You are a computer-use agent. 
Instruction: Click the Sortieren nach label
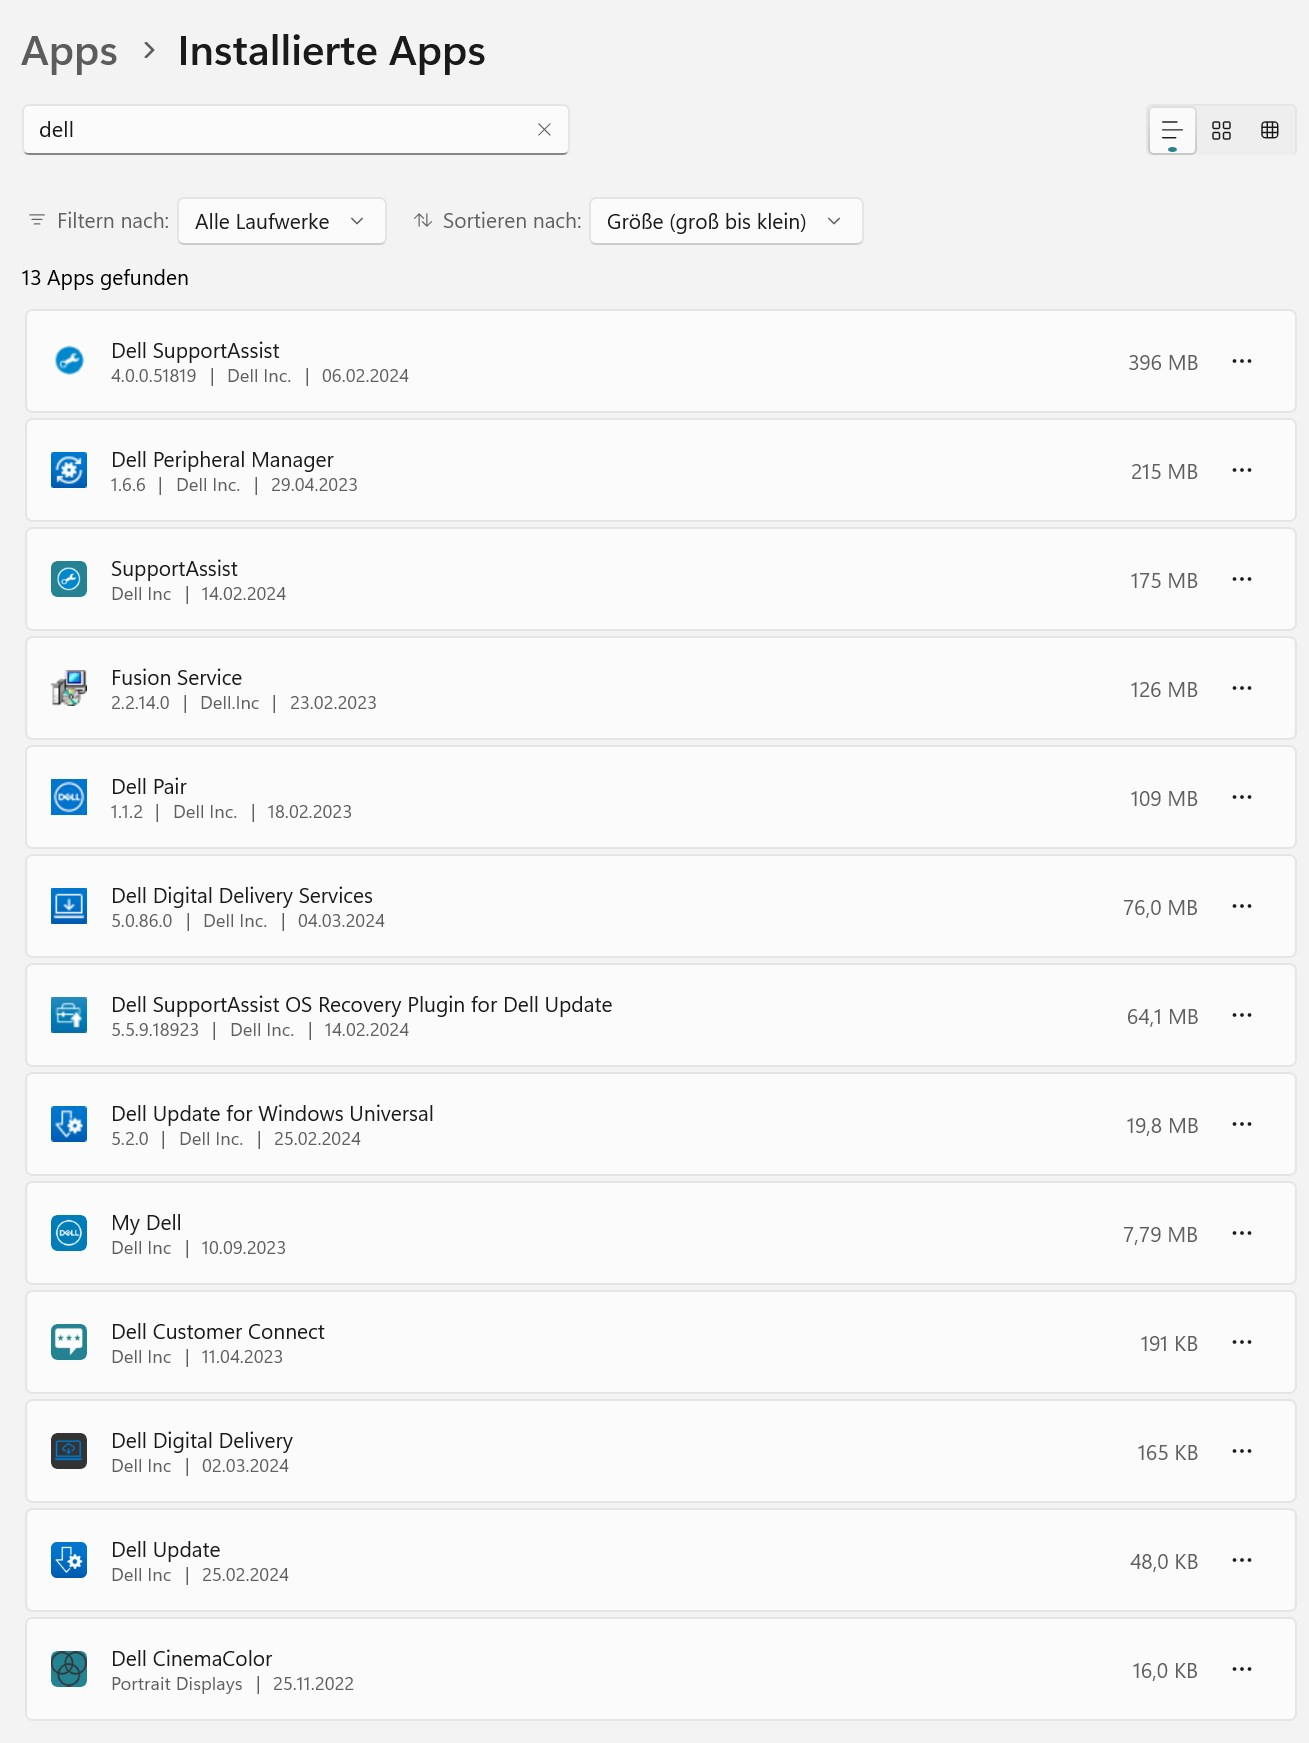512,221
